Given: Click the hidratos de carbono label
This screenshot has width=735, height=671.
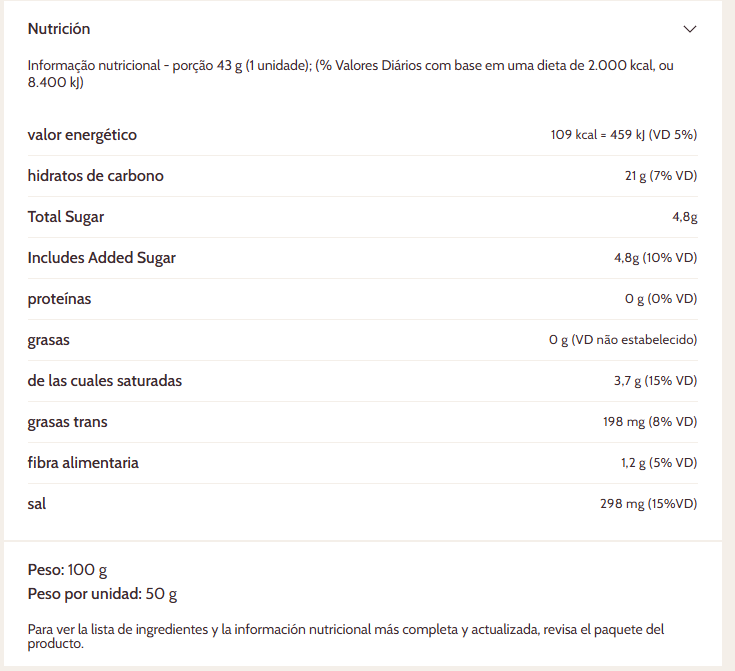Looking at the screenshot, I should click(95, 176).
